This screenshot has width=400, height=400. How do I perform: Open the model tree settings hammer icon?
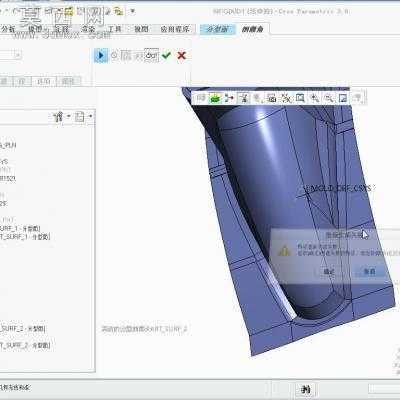pos(58,117)
